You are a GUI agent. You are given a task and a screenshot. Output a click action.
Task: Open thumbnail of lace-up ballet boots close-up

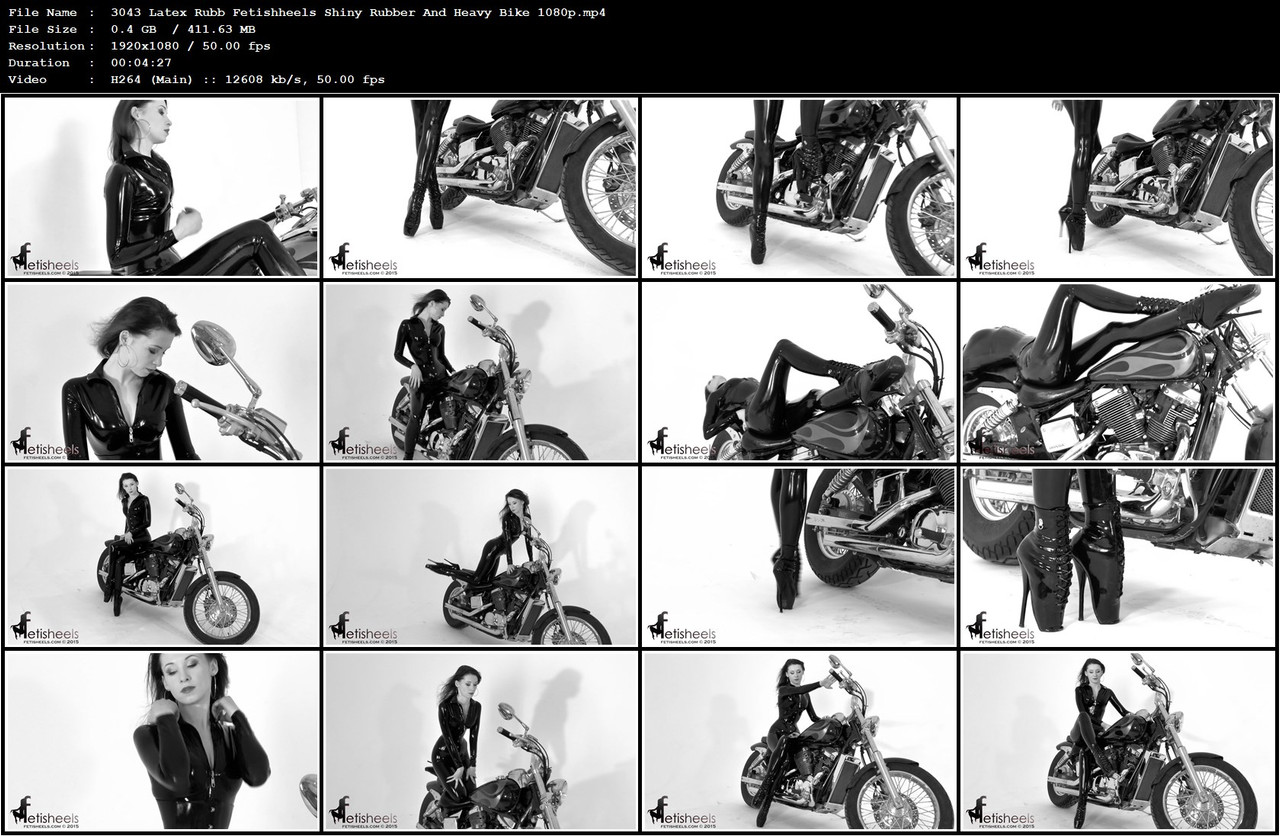[1118, 556]
